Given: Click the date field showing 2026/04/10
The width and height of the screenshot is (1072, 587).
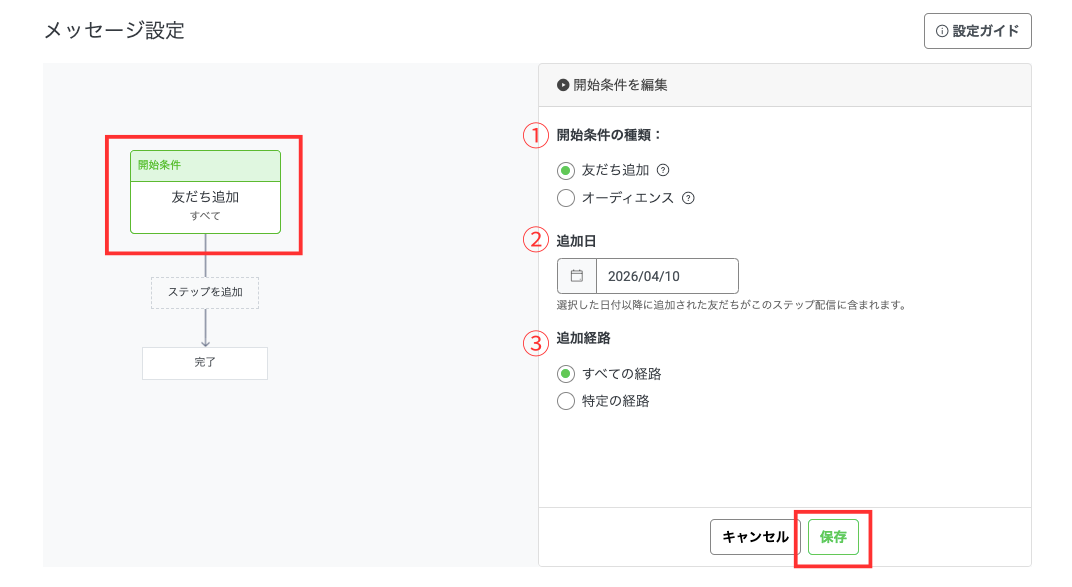Looking at the screenshot, I should pos(666,275).
